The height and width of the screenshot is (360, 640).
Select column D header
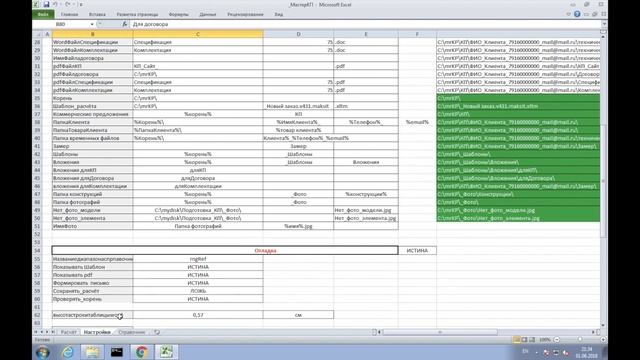pos(298,34)
